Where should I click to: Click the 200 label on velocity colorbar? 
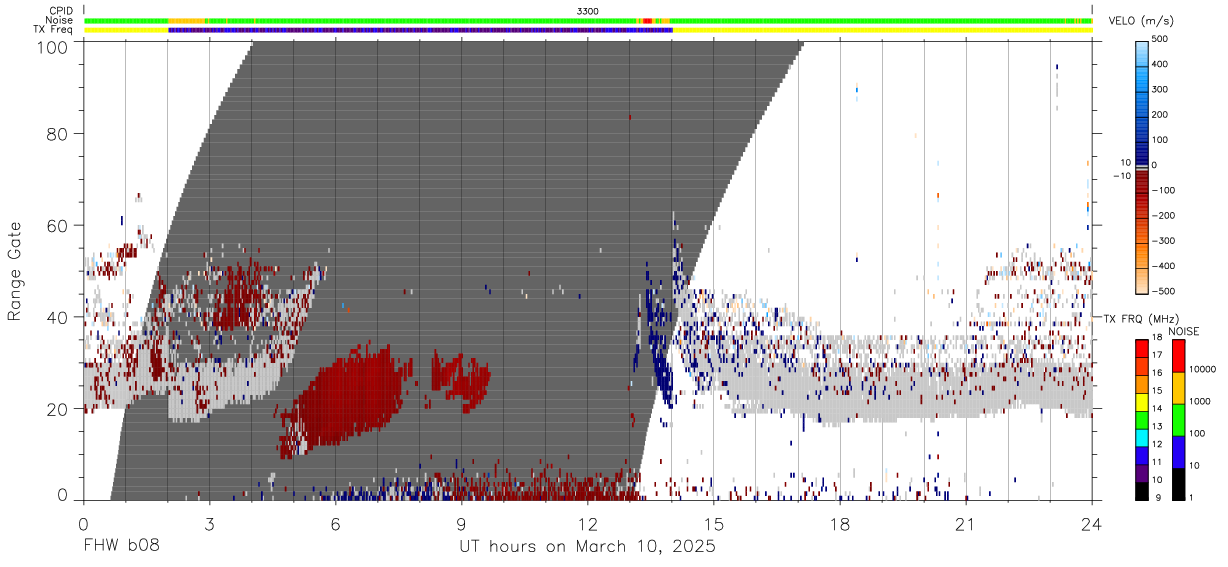(x=1161, y=115)
